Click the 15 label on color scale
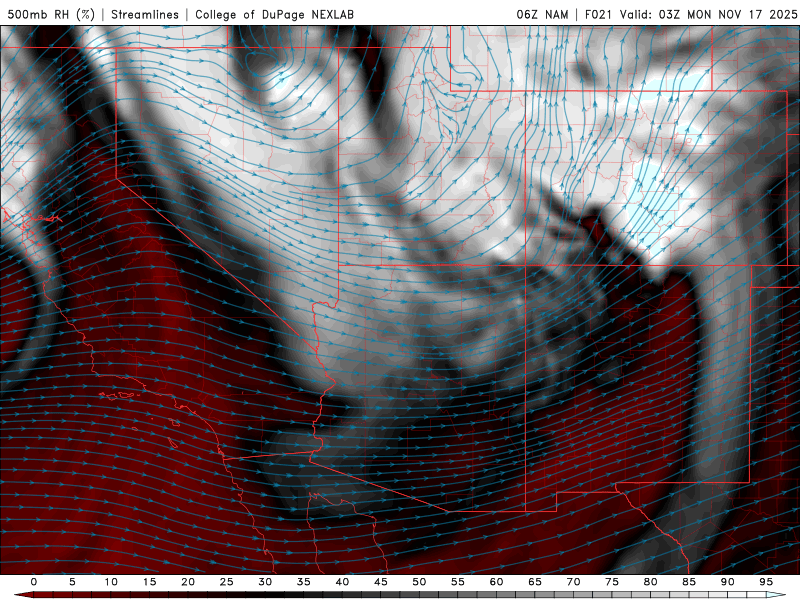Image resolution: width=800 pixels, height=600 pixels. (149, 582)
